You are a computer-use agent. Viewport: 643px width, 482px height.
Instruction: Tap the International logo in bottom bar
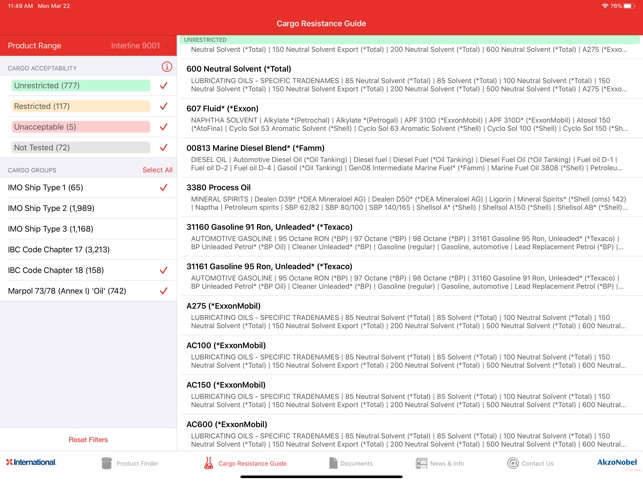pyautogui.click(x=31, y=462)
